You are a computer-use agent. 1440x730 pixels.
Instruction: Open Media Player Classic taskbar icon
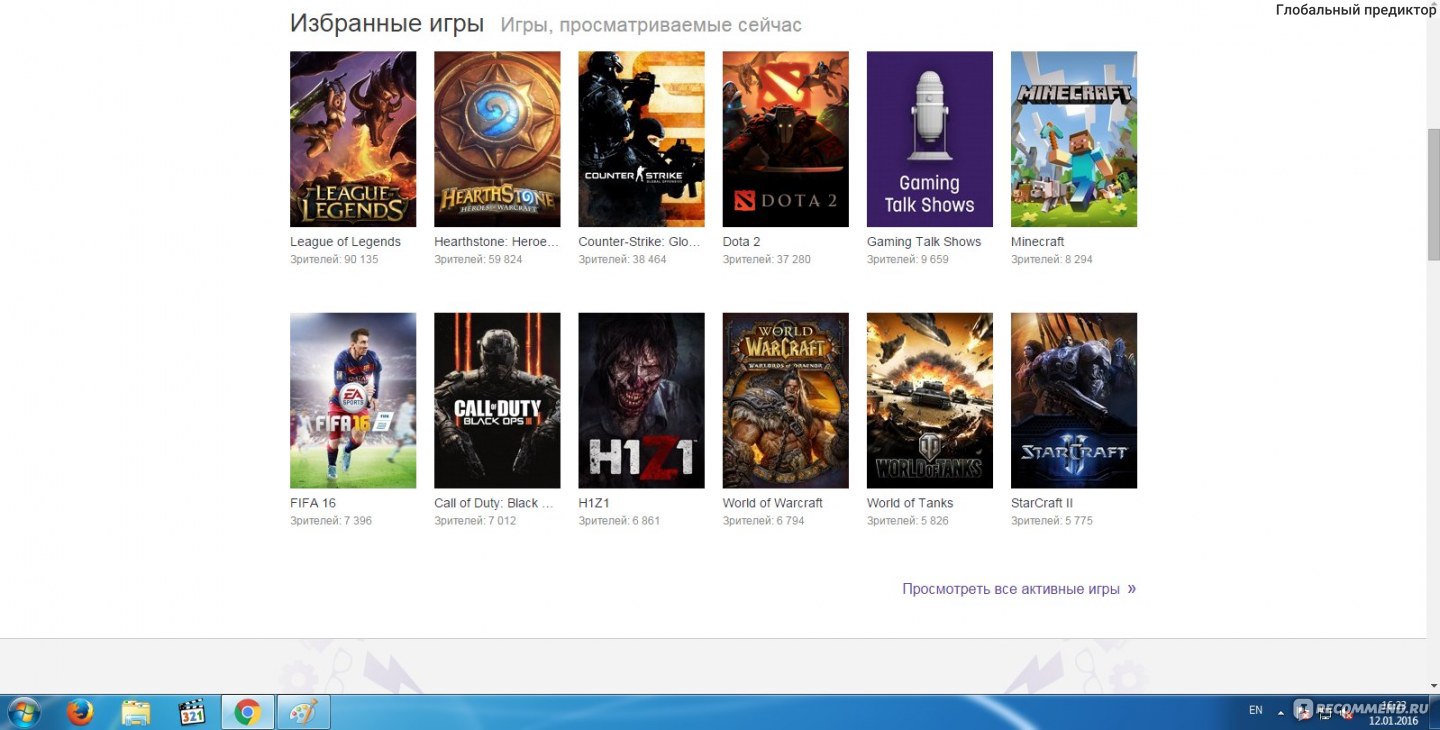pyautogui.click(x=191, y=712)
